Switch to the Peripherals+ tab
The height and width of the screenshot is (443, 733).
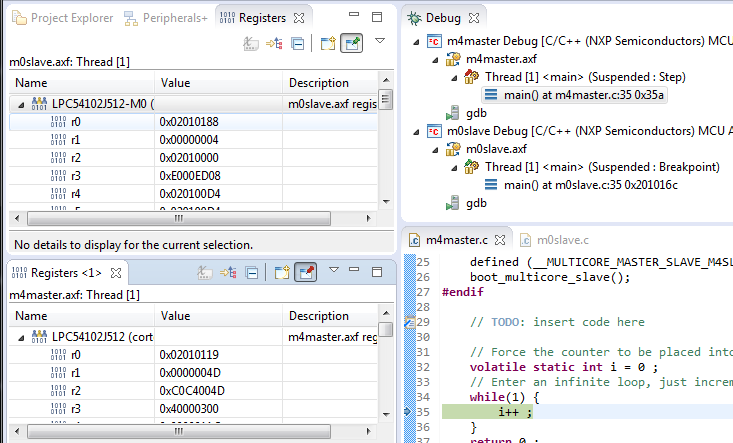click(167, 18)
